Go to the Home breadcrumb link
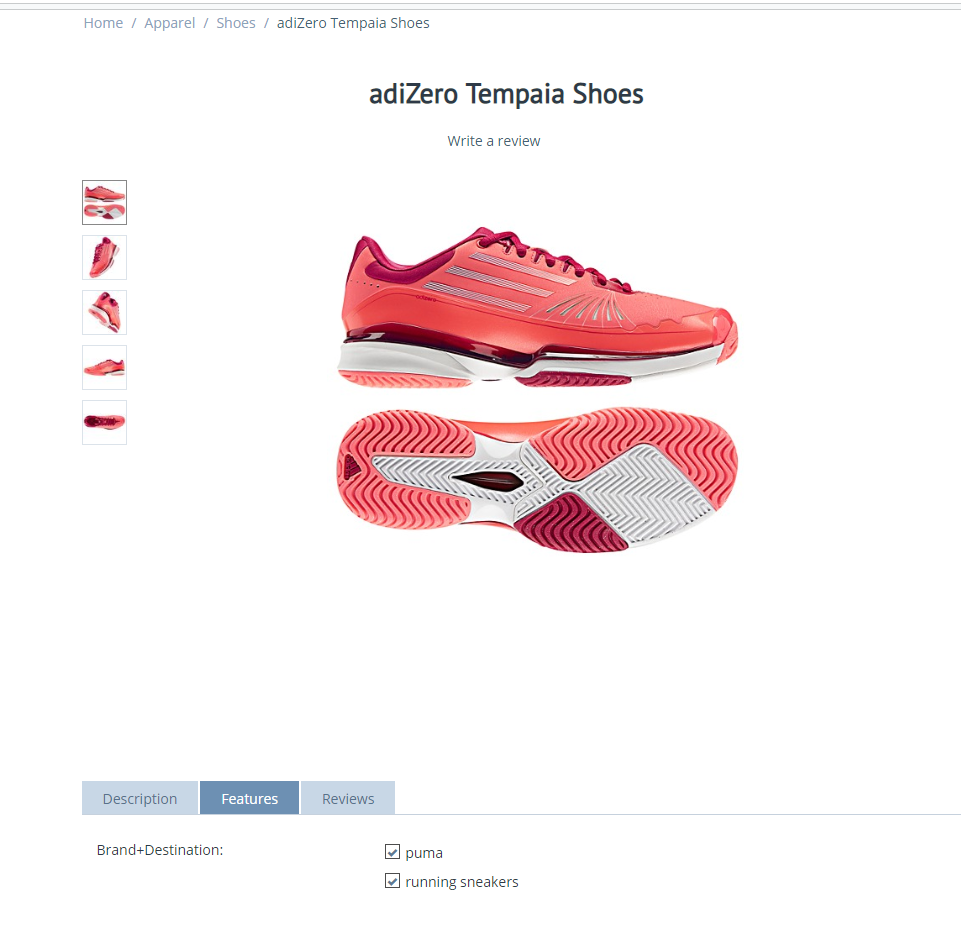The width and height of the screenshot is (961, 950). tap(103, 23)
